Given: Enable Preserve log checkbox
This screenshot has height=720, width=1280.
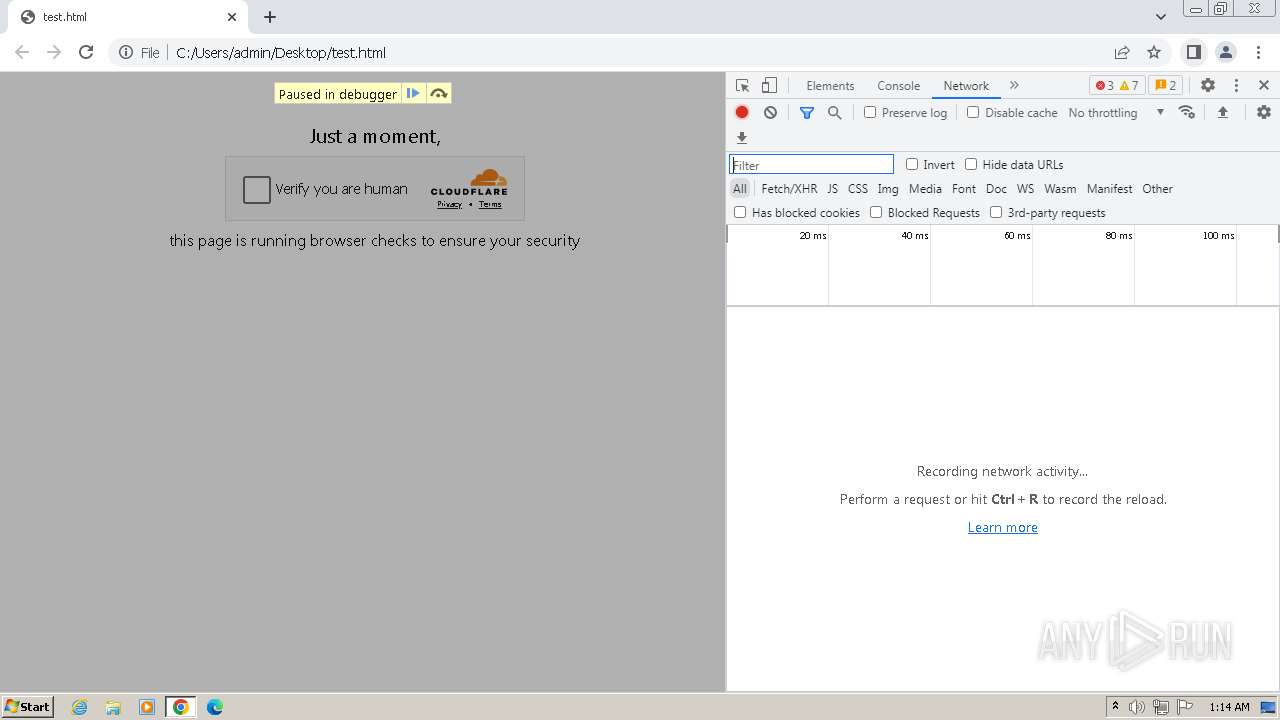Looking at the screenshot, I should 870,112.
